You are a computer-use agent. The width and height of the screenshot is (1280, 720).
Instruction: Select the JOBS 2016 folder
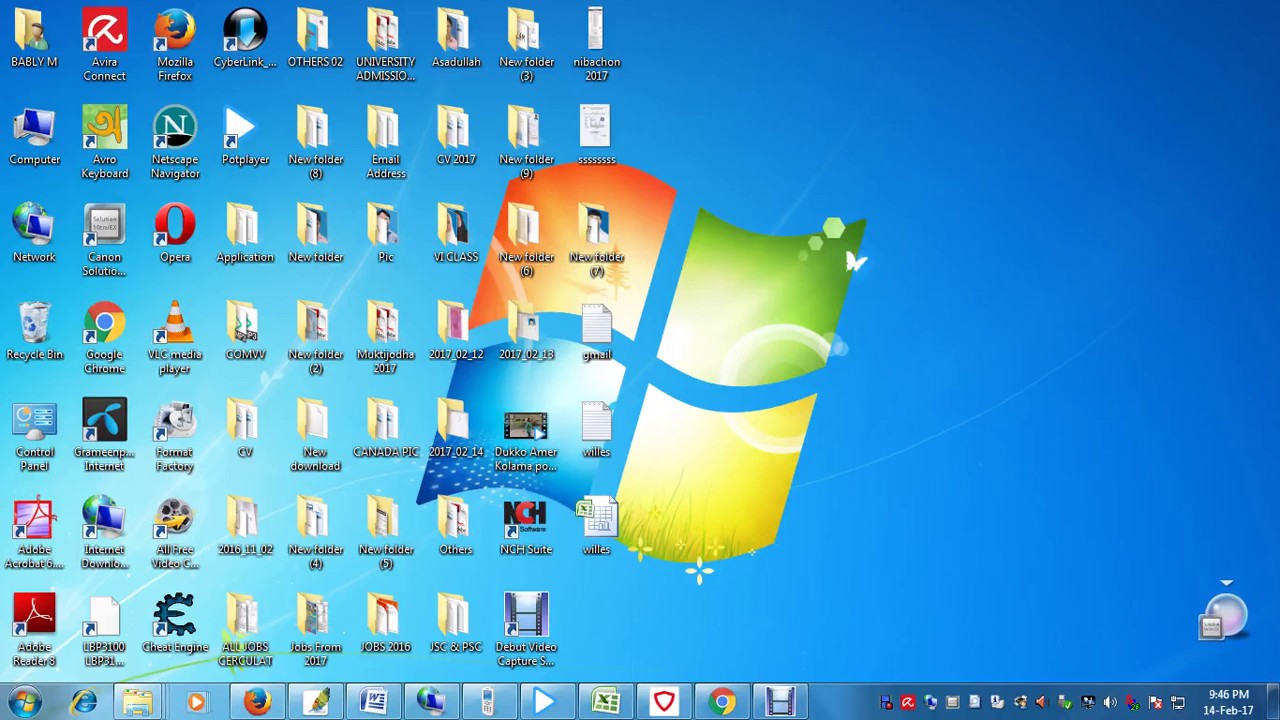385,624
